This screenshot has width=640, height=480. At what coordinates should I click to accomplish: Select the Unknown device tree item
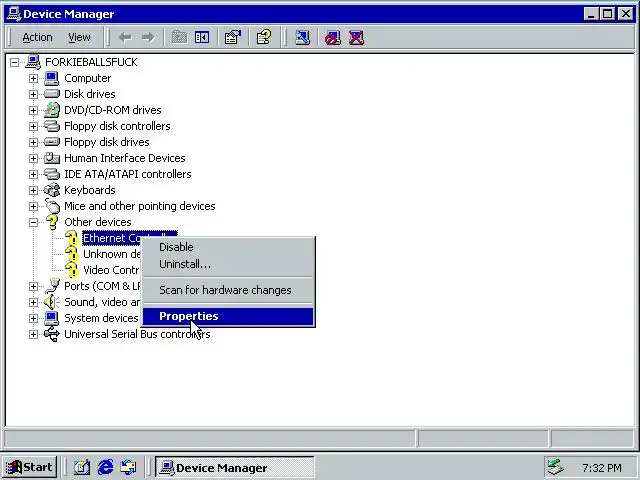(x=111, y=254)
